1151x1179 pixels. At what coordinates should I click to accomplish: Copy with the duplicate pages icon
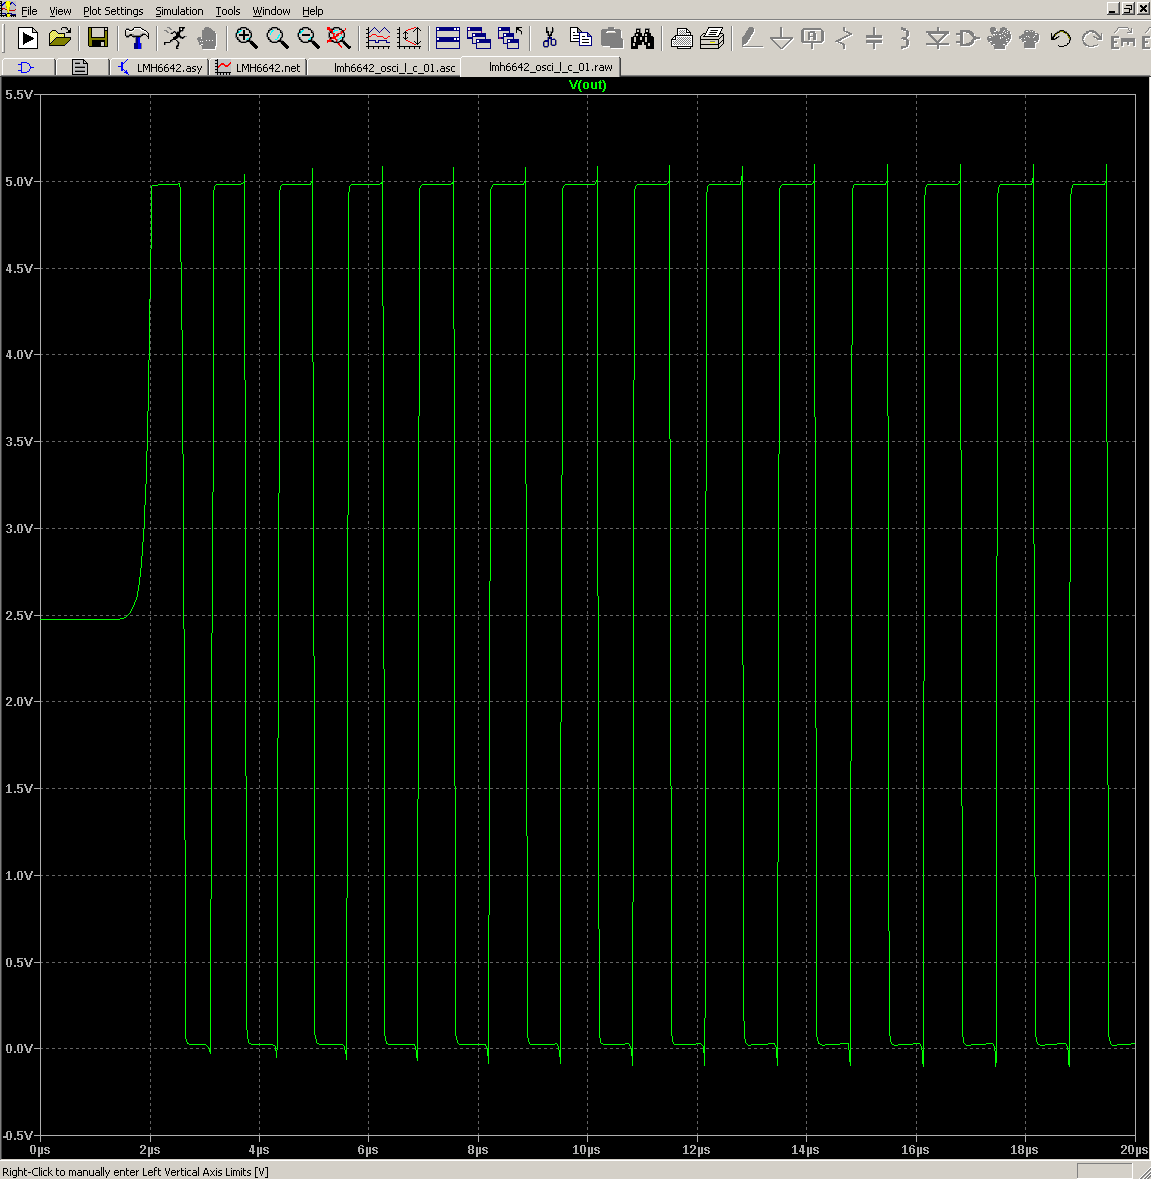tap(580, 38)
